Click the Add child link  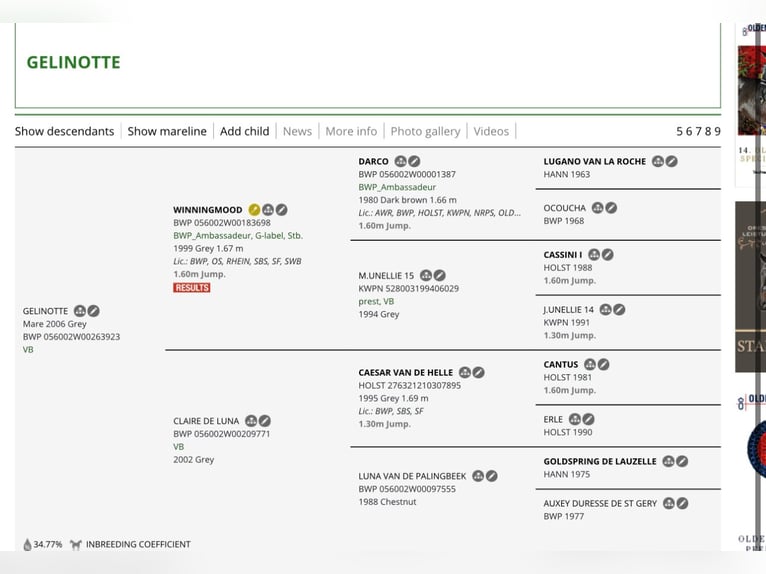click(x=244, y=131)
